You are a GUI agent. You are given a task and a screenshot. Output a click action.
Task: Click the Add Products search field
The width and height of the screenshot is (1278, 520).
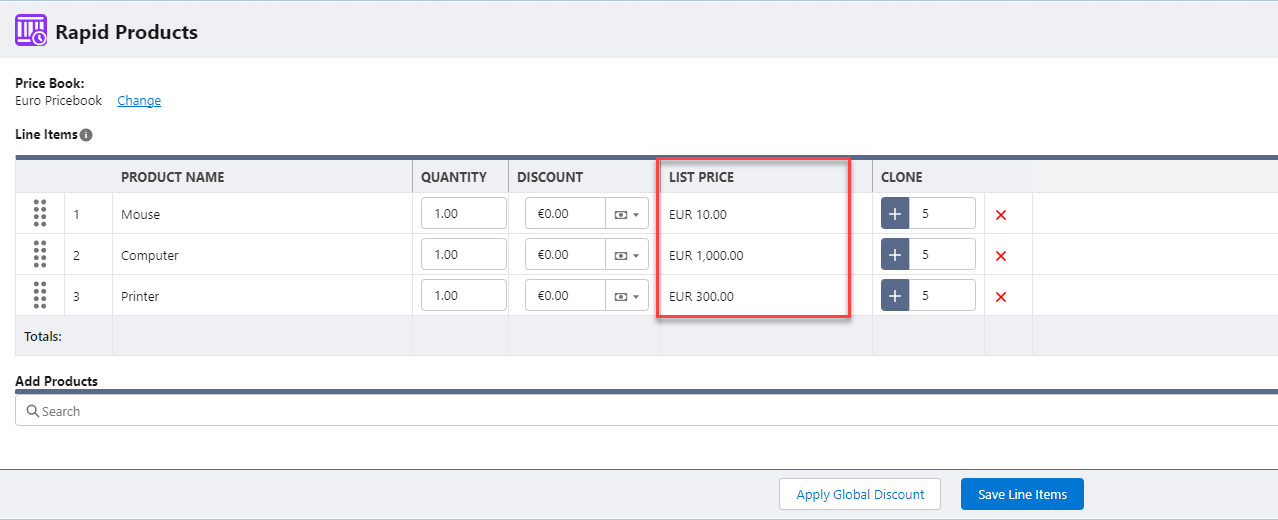tap(646, 411)
